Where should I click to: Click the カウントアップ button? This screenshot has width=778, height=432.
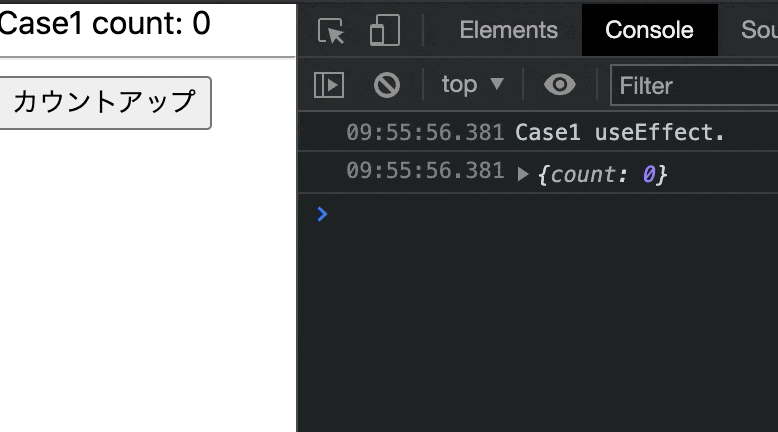105,103
